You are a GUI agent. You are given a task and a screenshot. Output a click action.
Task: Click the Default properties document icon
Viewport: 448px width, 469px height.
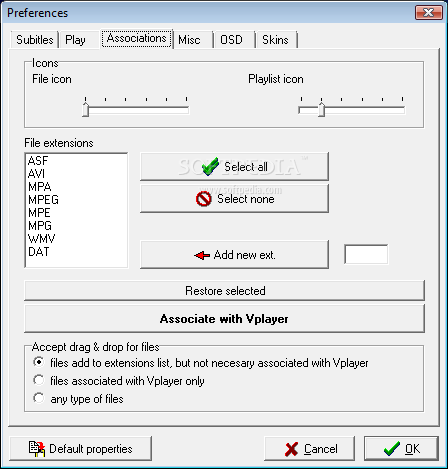tap(37, 449)
